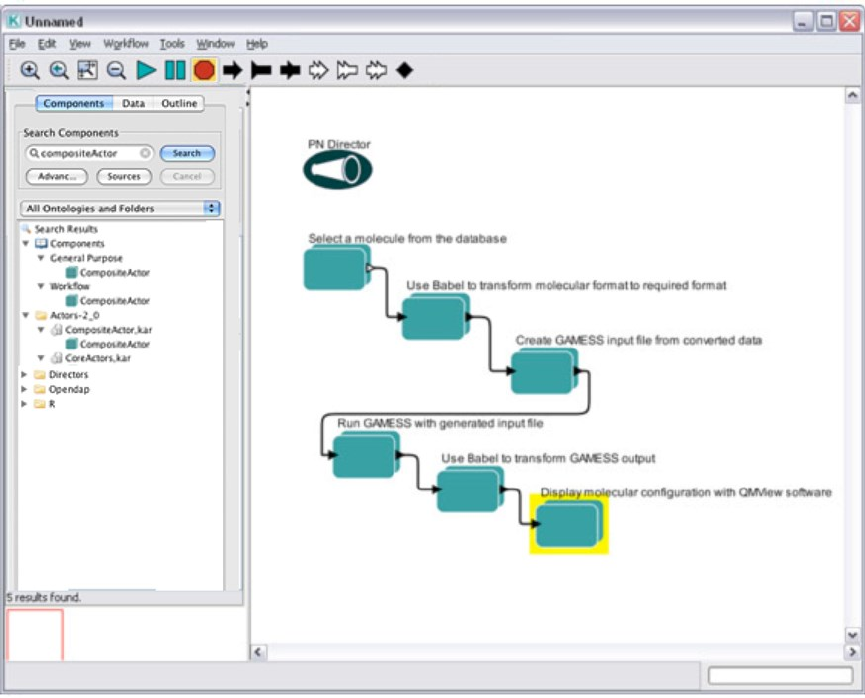Screen dimensions: 865x698
Task: Select the 'Select a molecule from the database' actor
Action: click(x=337, y=268)
